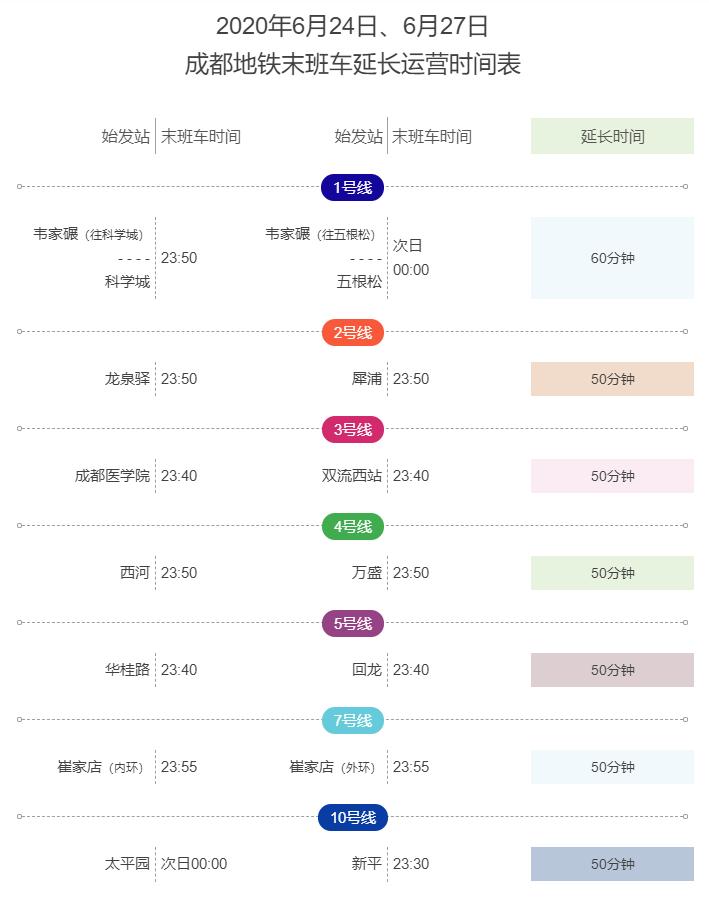The width and height of the screenshot is (709, 897).
Task: Click the purple 5号线 line badge
Action: pos(352,623)
